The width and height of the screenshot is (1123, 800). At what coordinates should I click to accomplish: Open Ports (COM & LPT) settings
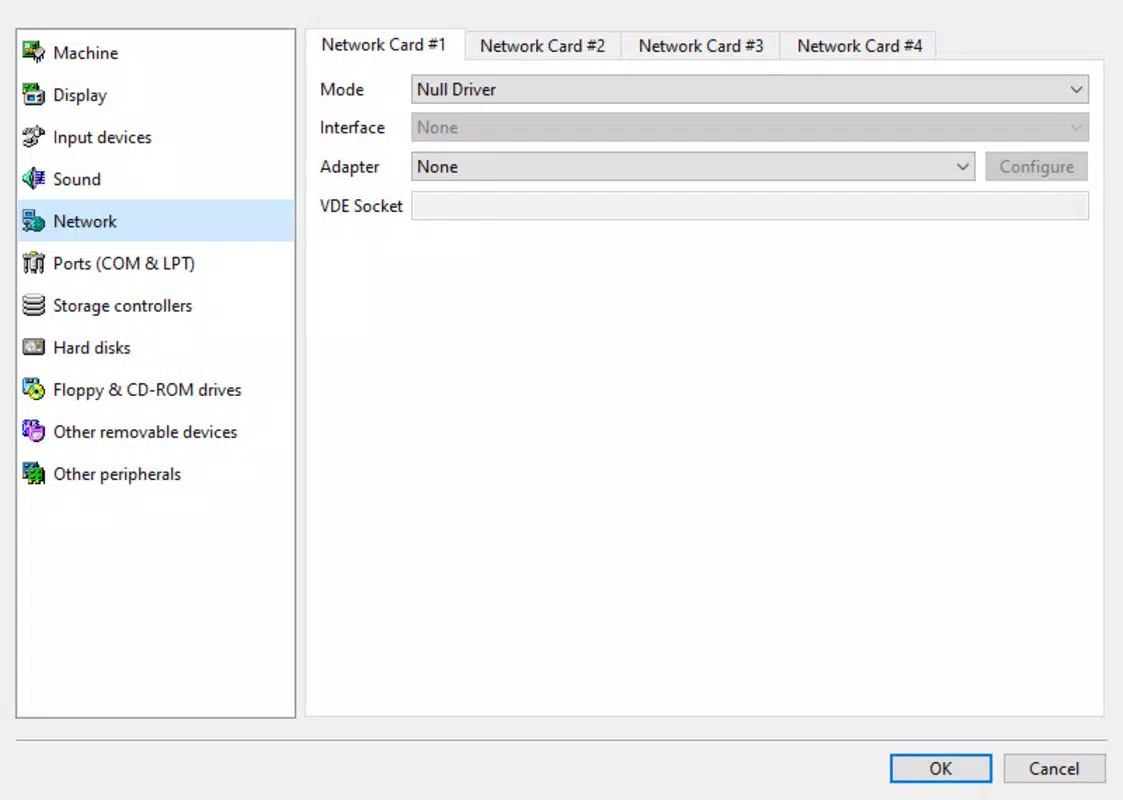coord(155,264)
